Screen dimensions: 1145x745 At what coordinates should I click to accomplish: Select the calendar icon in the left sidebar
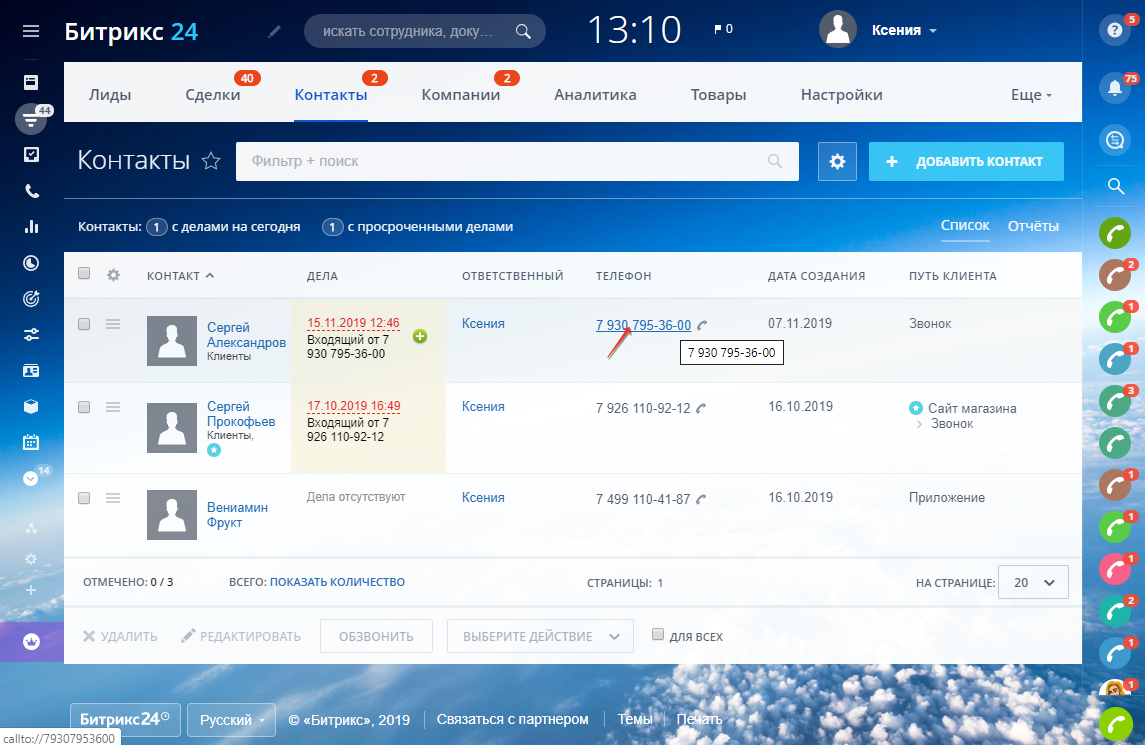pos(30,441)
